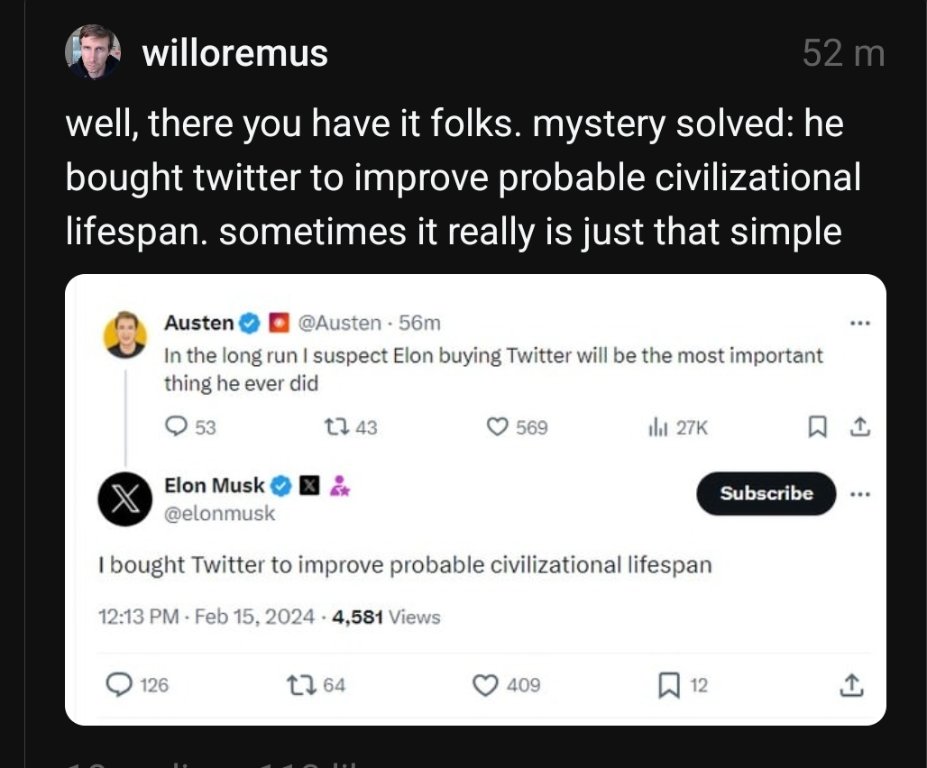The height and width of the screenshot is (768, 927).
Task: Like Elon Musk's tweet with 409 likes
Action: pyautogui.click(x=485, y=685)
